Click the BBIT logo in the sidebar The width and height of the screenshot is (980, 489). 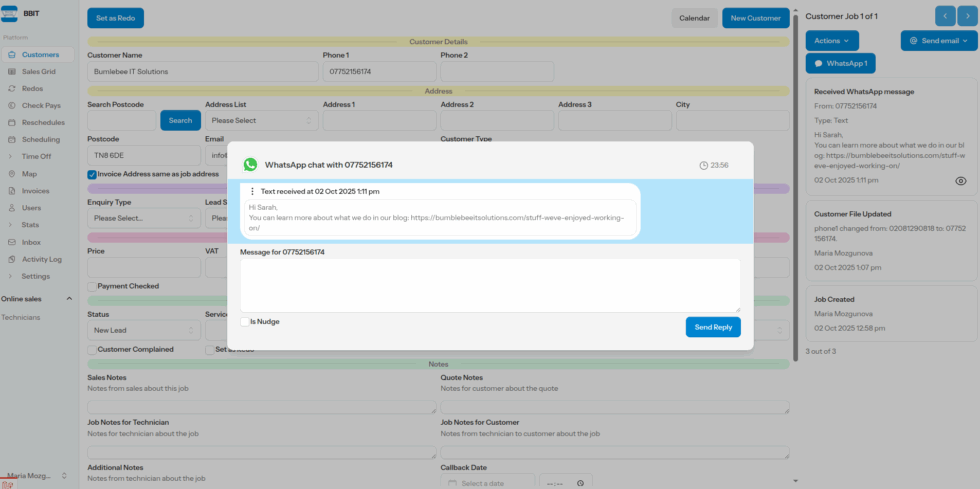point(10,15)
